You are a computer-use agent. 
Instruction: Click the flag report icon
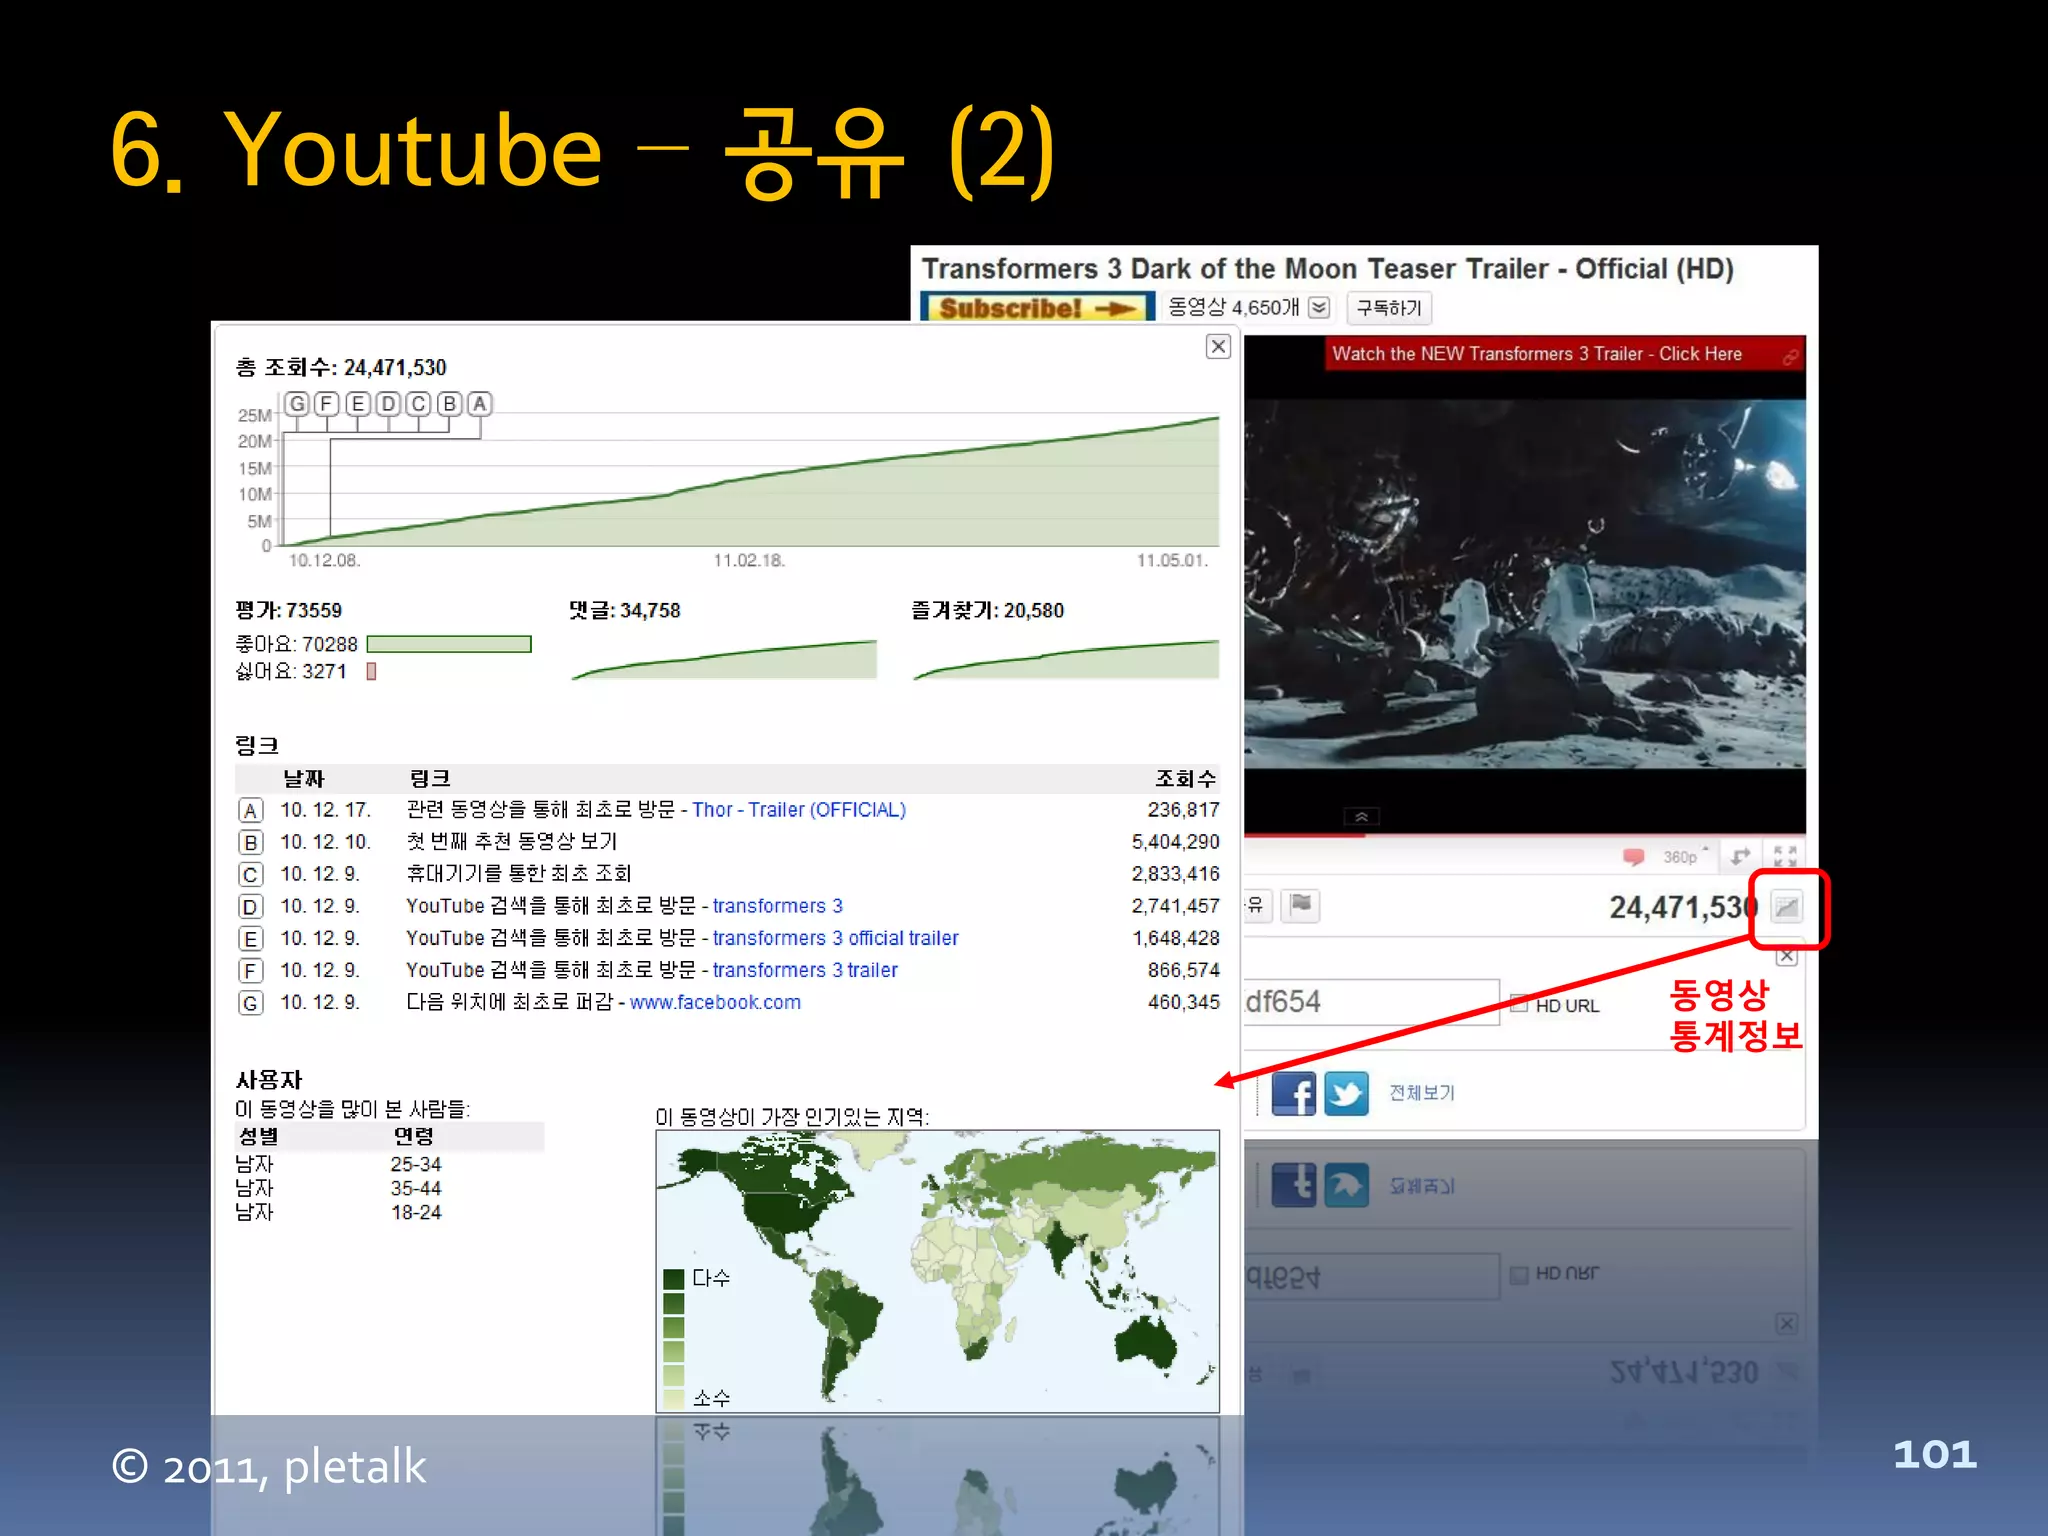click(1301, 905)
